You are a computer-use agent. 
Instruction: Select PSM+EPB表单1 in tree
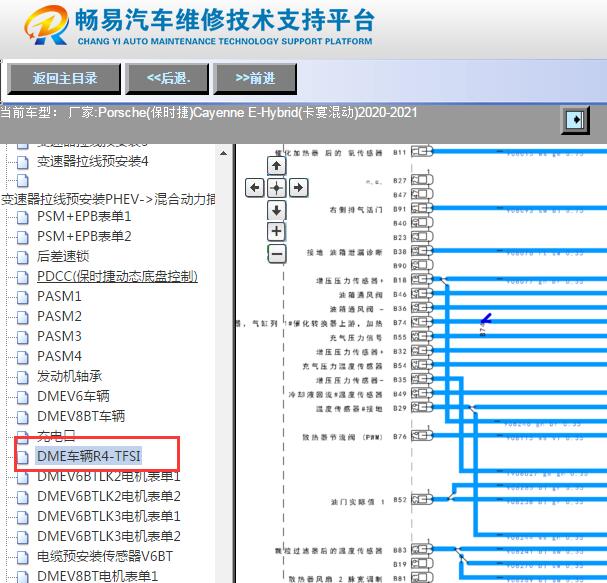click(x=84, y=216)
